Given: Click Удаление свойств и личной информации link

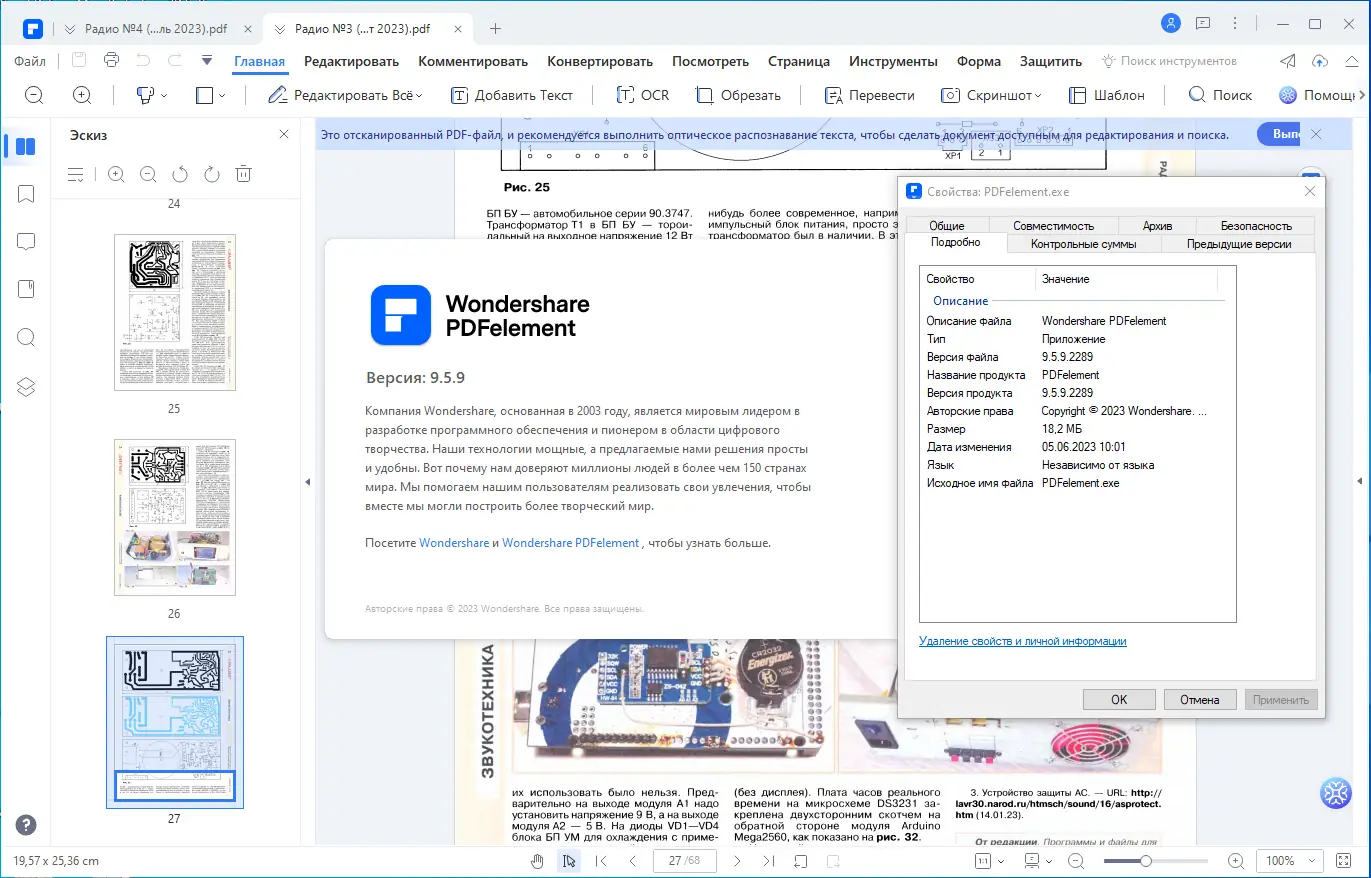Looking at the screenshot, I should [1023, 641].
